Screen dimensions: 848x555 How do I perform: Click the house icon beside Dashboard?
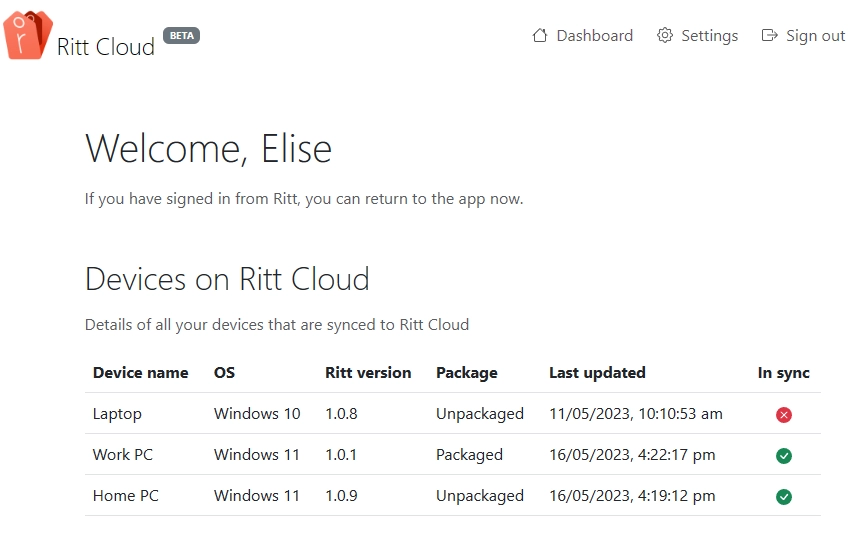(540, 36)
